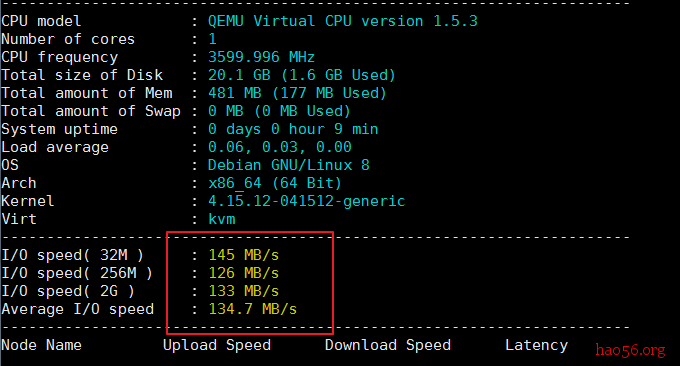The image size is (680, 366).
Task: Click the Total size of Disk value
Action: click(x=301, y=75)
